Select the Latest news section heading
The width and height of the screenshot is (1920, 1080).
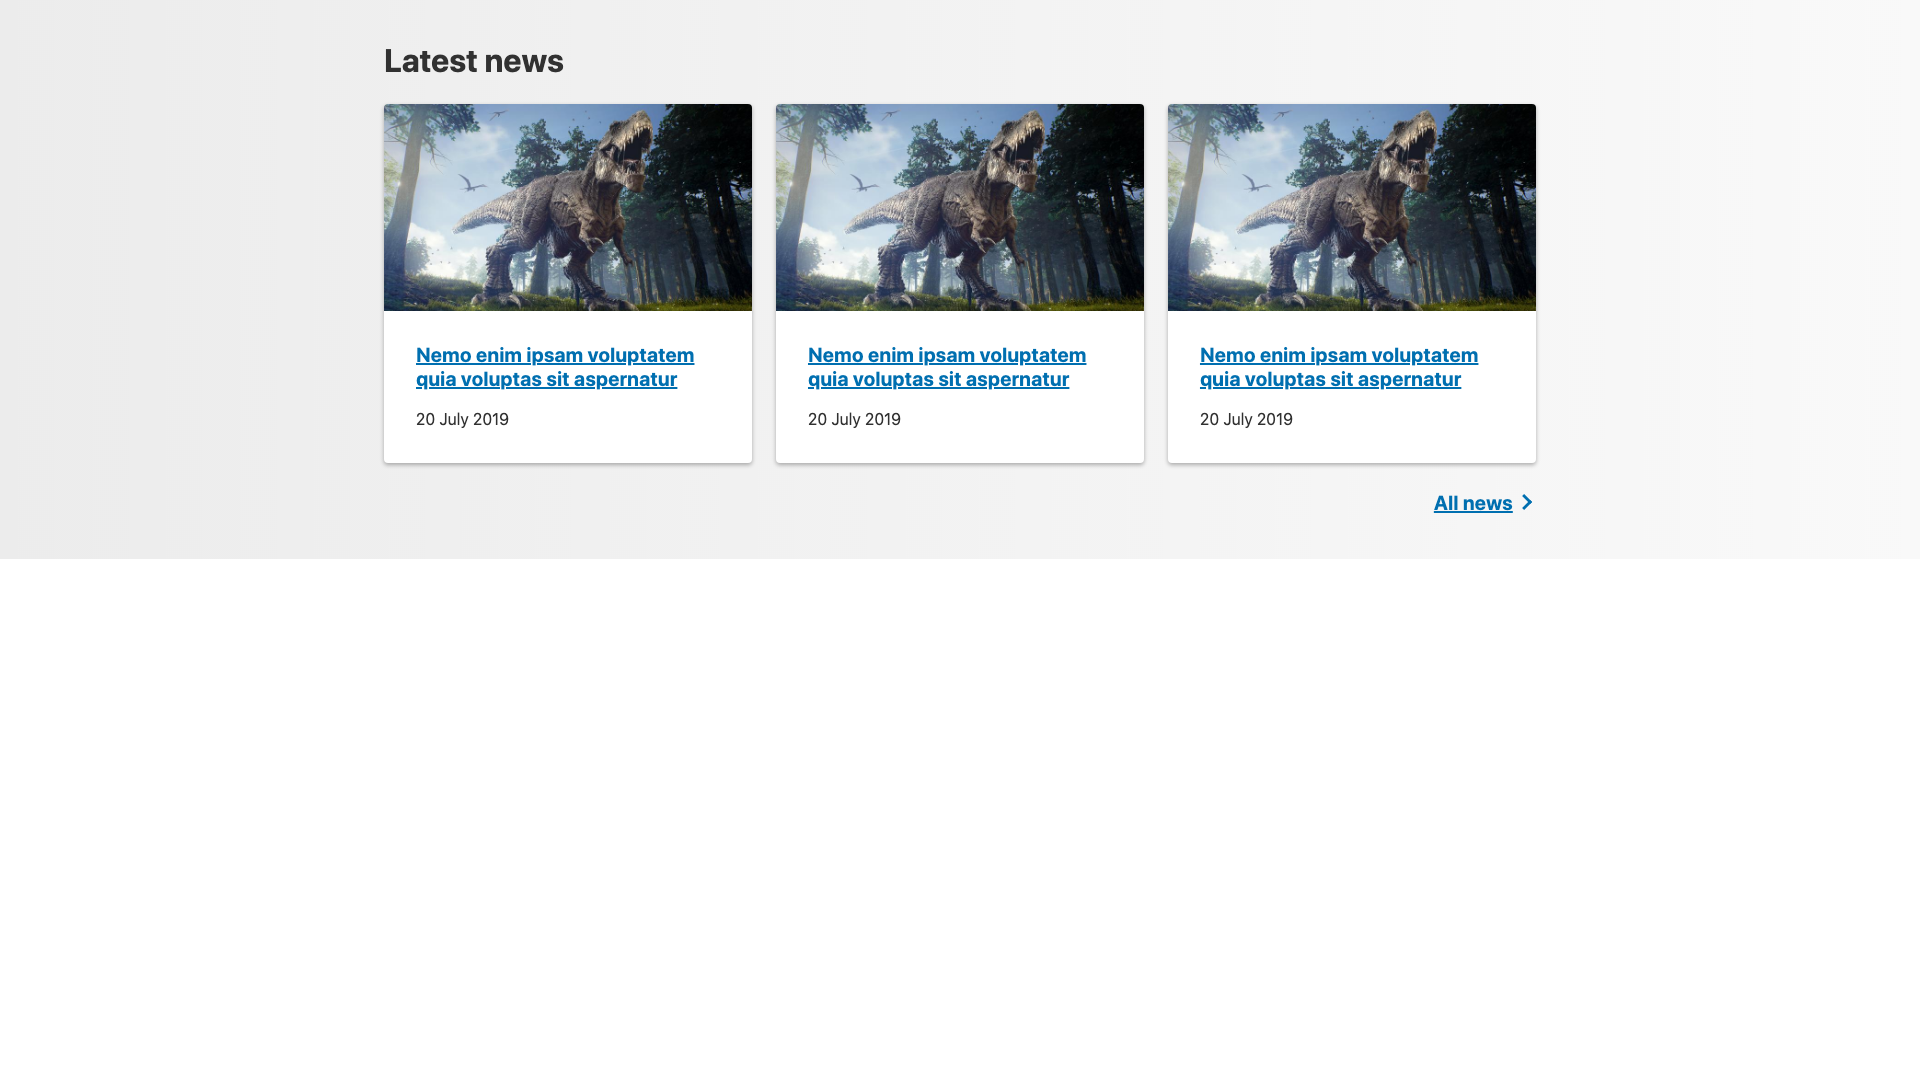click(473, 60)
